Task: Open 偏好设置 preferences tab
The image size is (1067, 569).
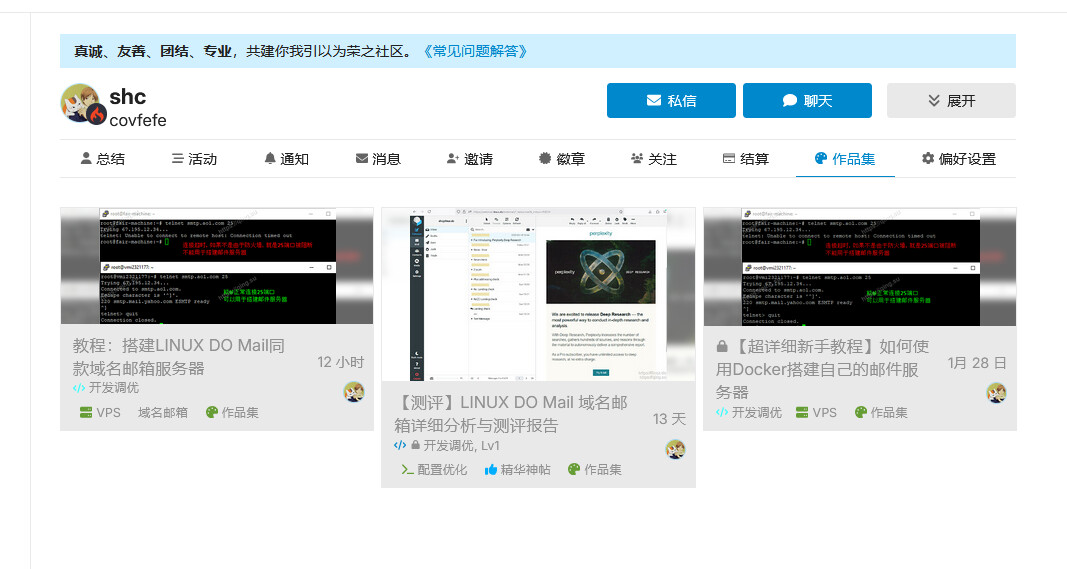Action: coord(959,159)
